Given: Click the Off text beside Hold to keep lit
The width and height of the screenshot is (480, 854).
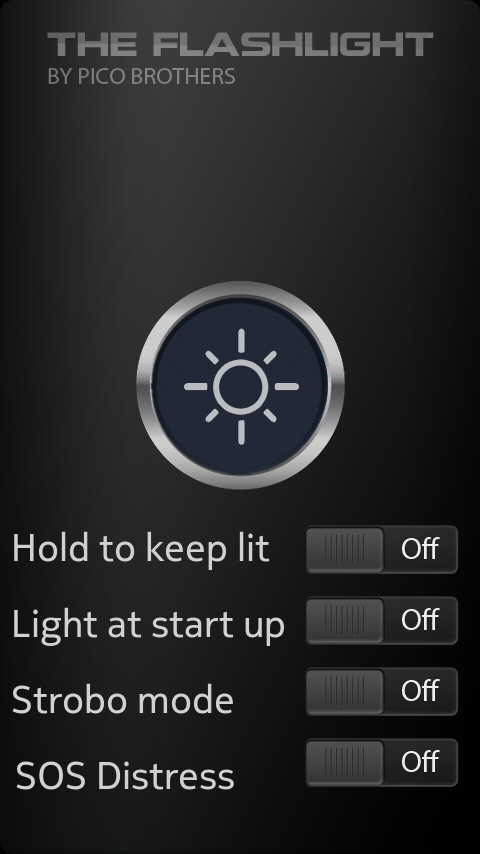Looking at the screenshot, I should click(420, 548).
